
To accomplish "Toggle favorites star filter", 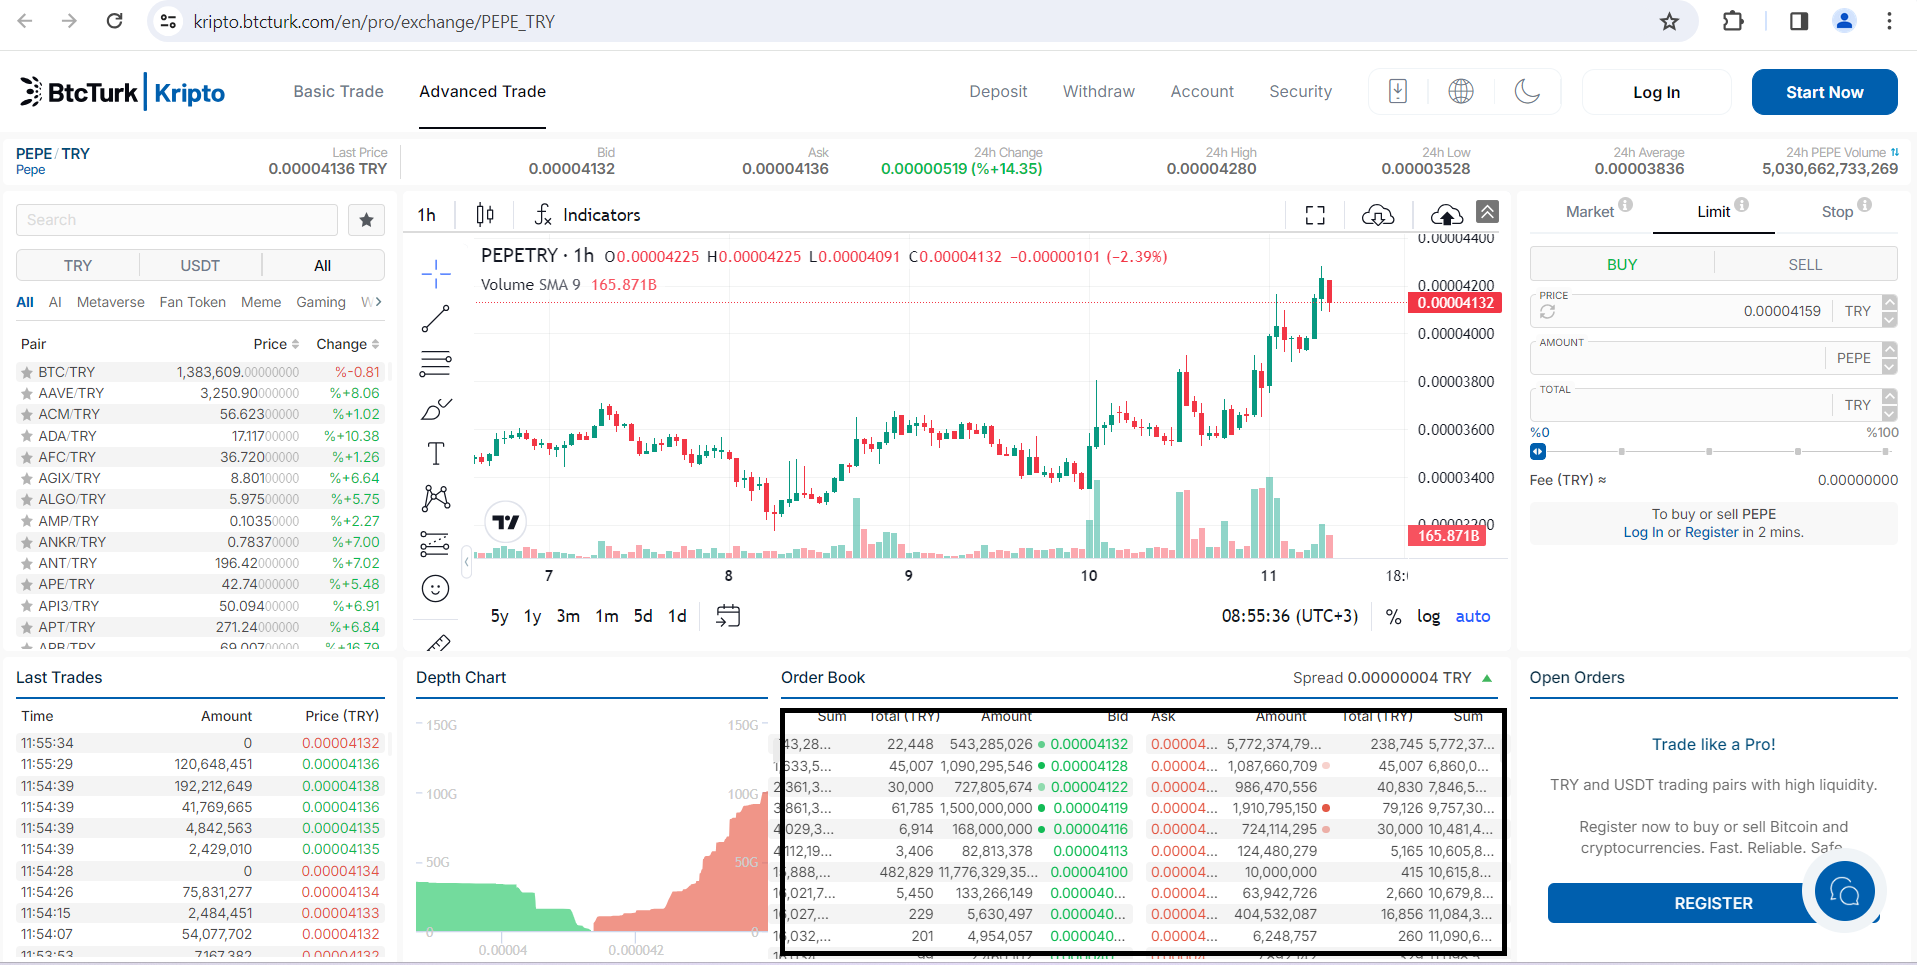I will click(366, 220).
